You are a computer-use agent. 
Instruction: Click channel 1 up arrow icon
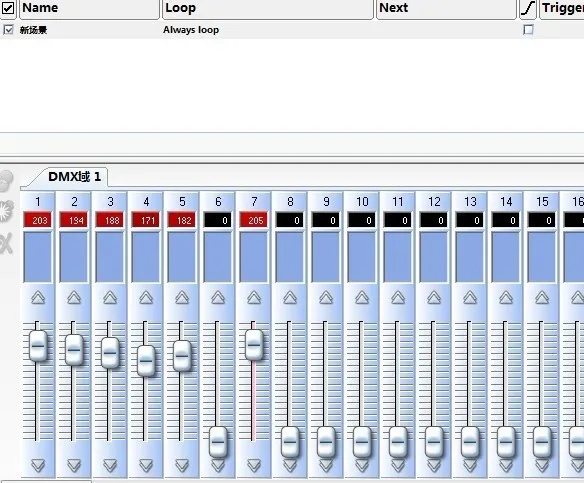[38, 298]
